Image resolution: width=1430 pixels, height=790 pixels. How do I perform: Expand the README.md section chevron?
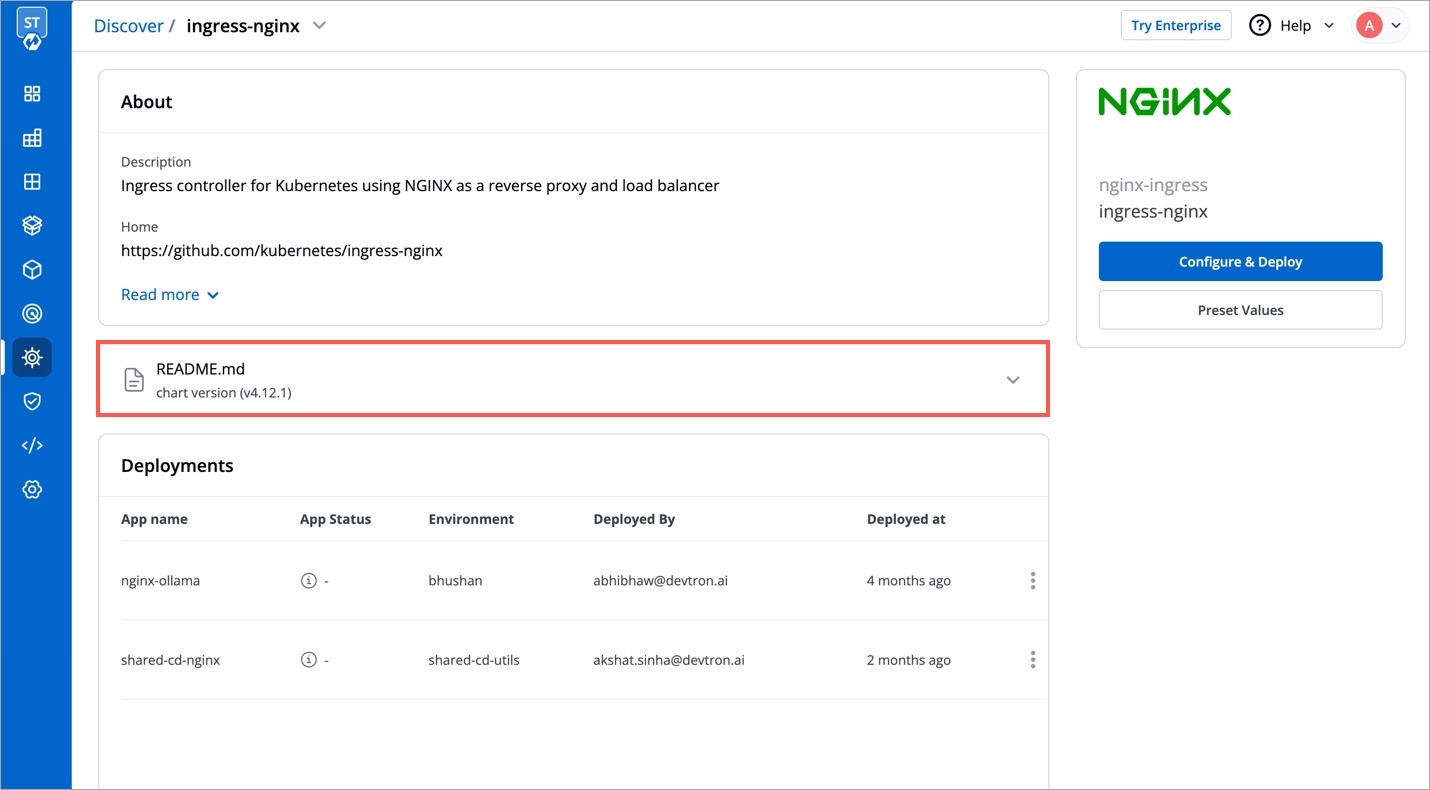(x=1013, y=380)
